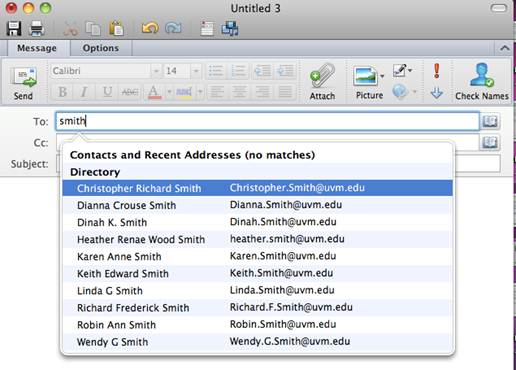This screenshot has width=516, height=370.
Task: Toggle Bold formatting button
Action: 62,92
